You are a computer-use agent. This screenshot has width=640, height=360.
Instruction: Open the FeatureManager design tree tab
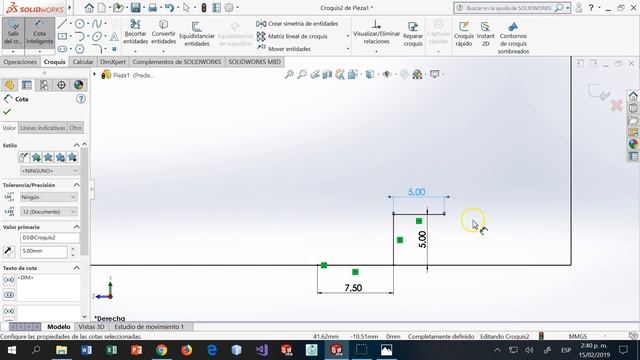click(x=9, y=85)
